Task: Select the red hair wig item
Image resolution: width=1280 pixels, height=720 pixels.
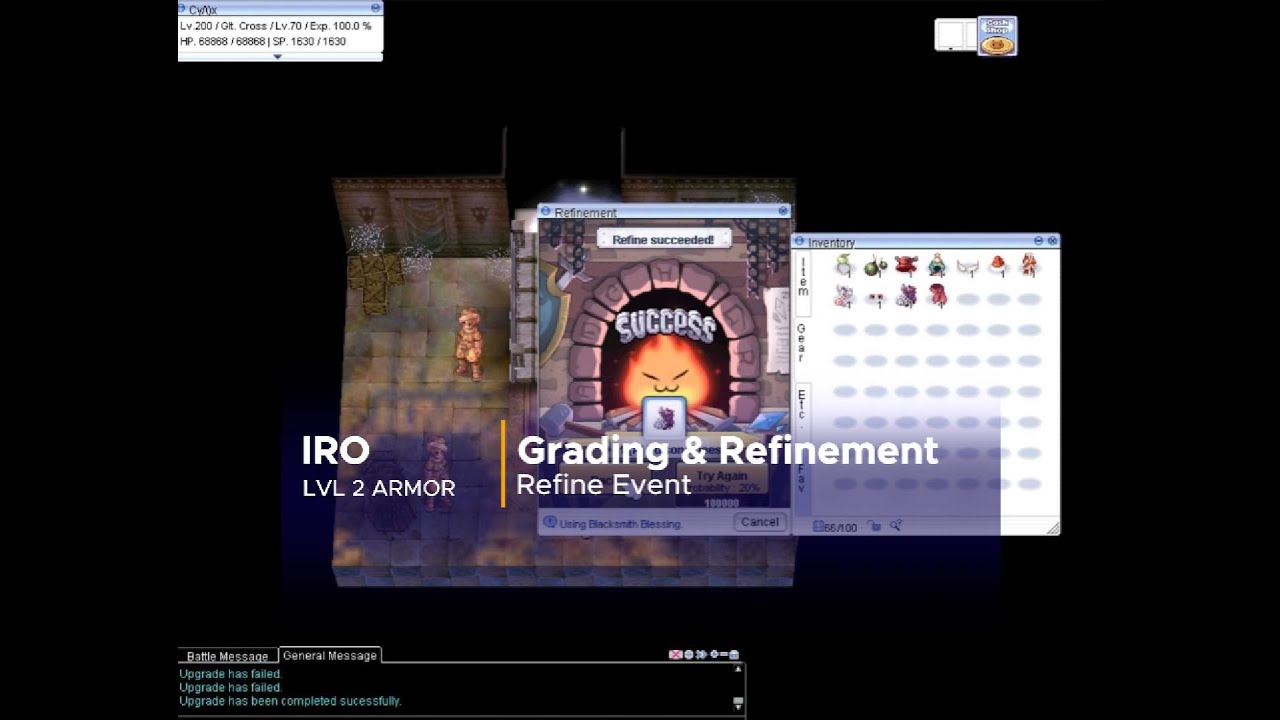Action: pyautogui.click(x=937, y=296)
